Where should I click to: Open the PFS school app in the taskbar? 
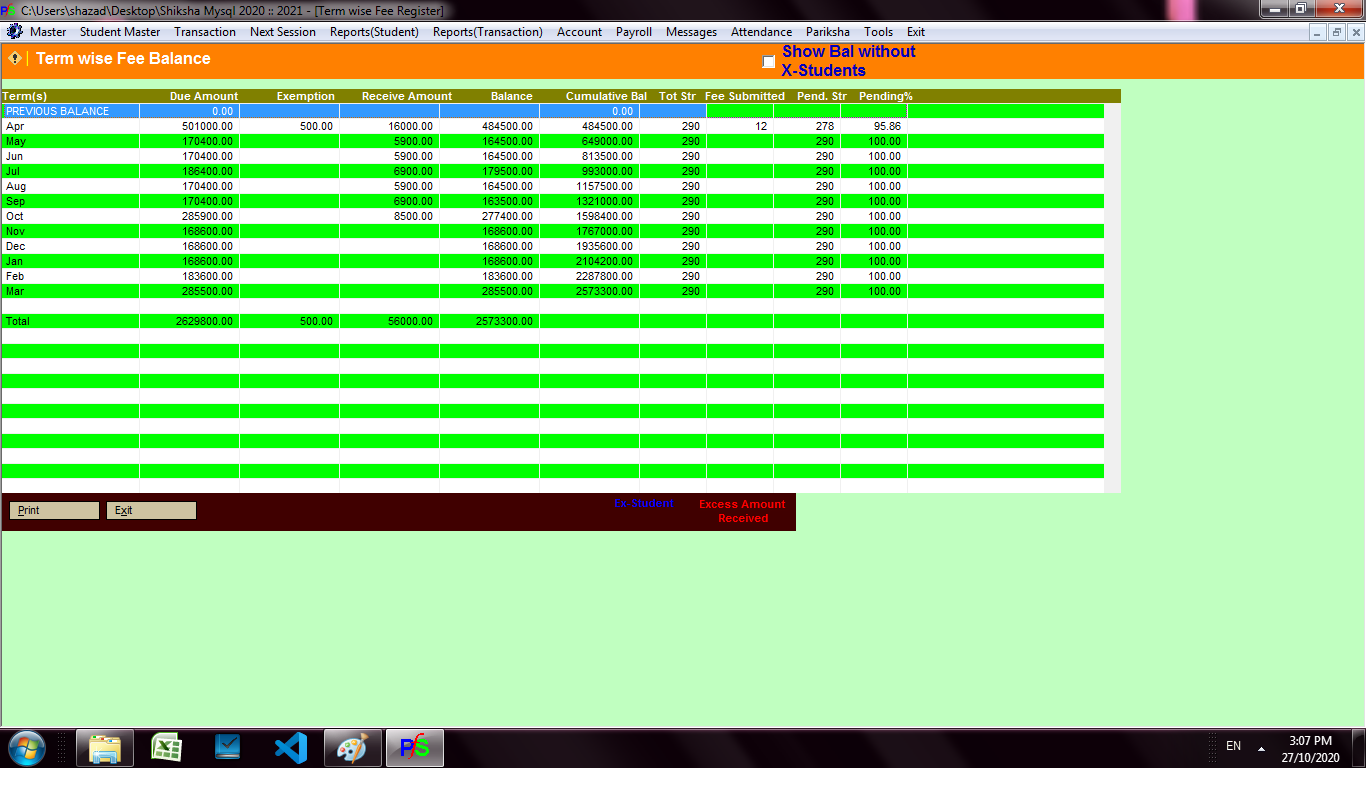[x=415, y=748]
